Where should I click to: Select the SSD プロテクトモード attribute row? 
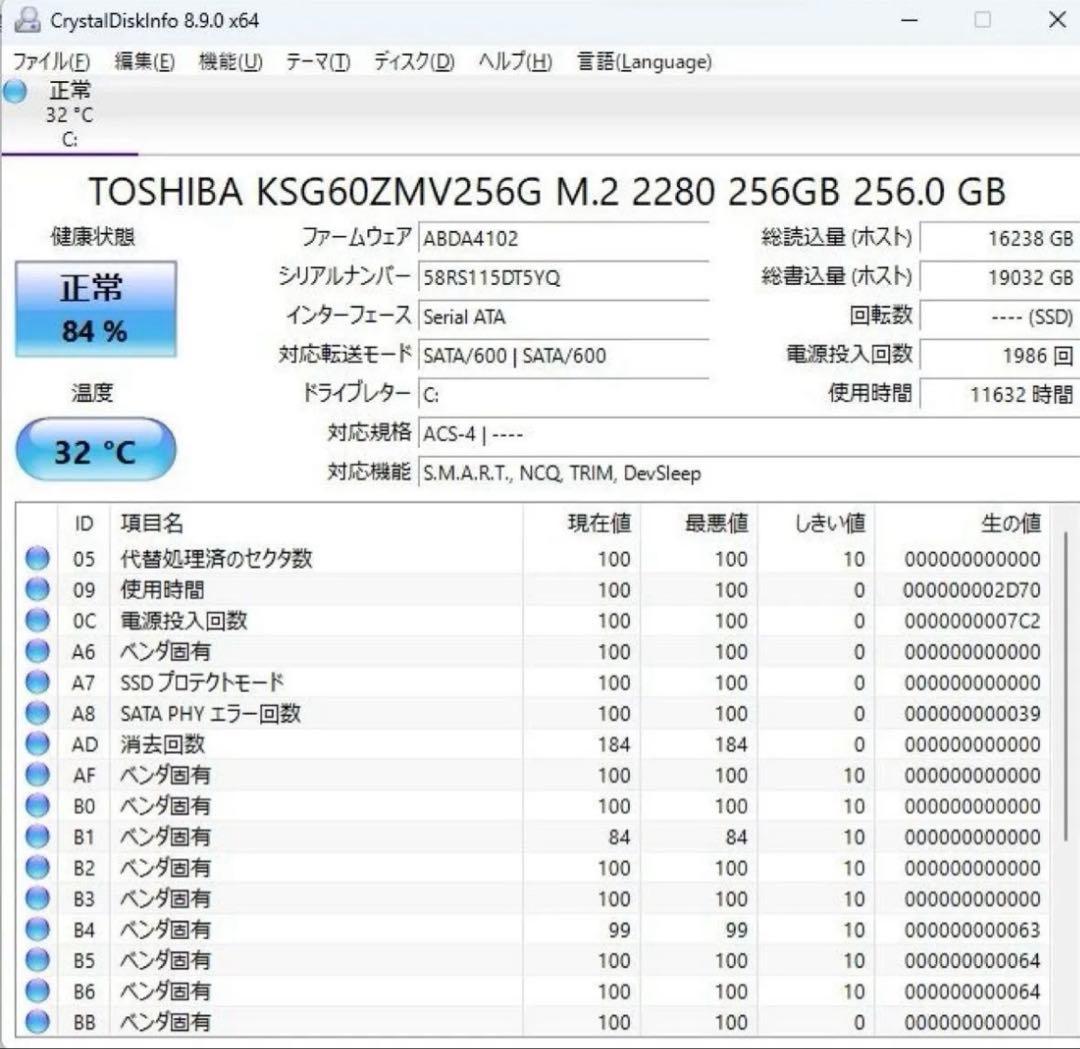[533, 683]
